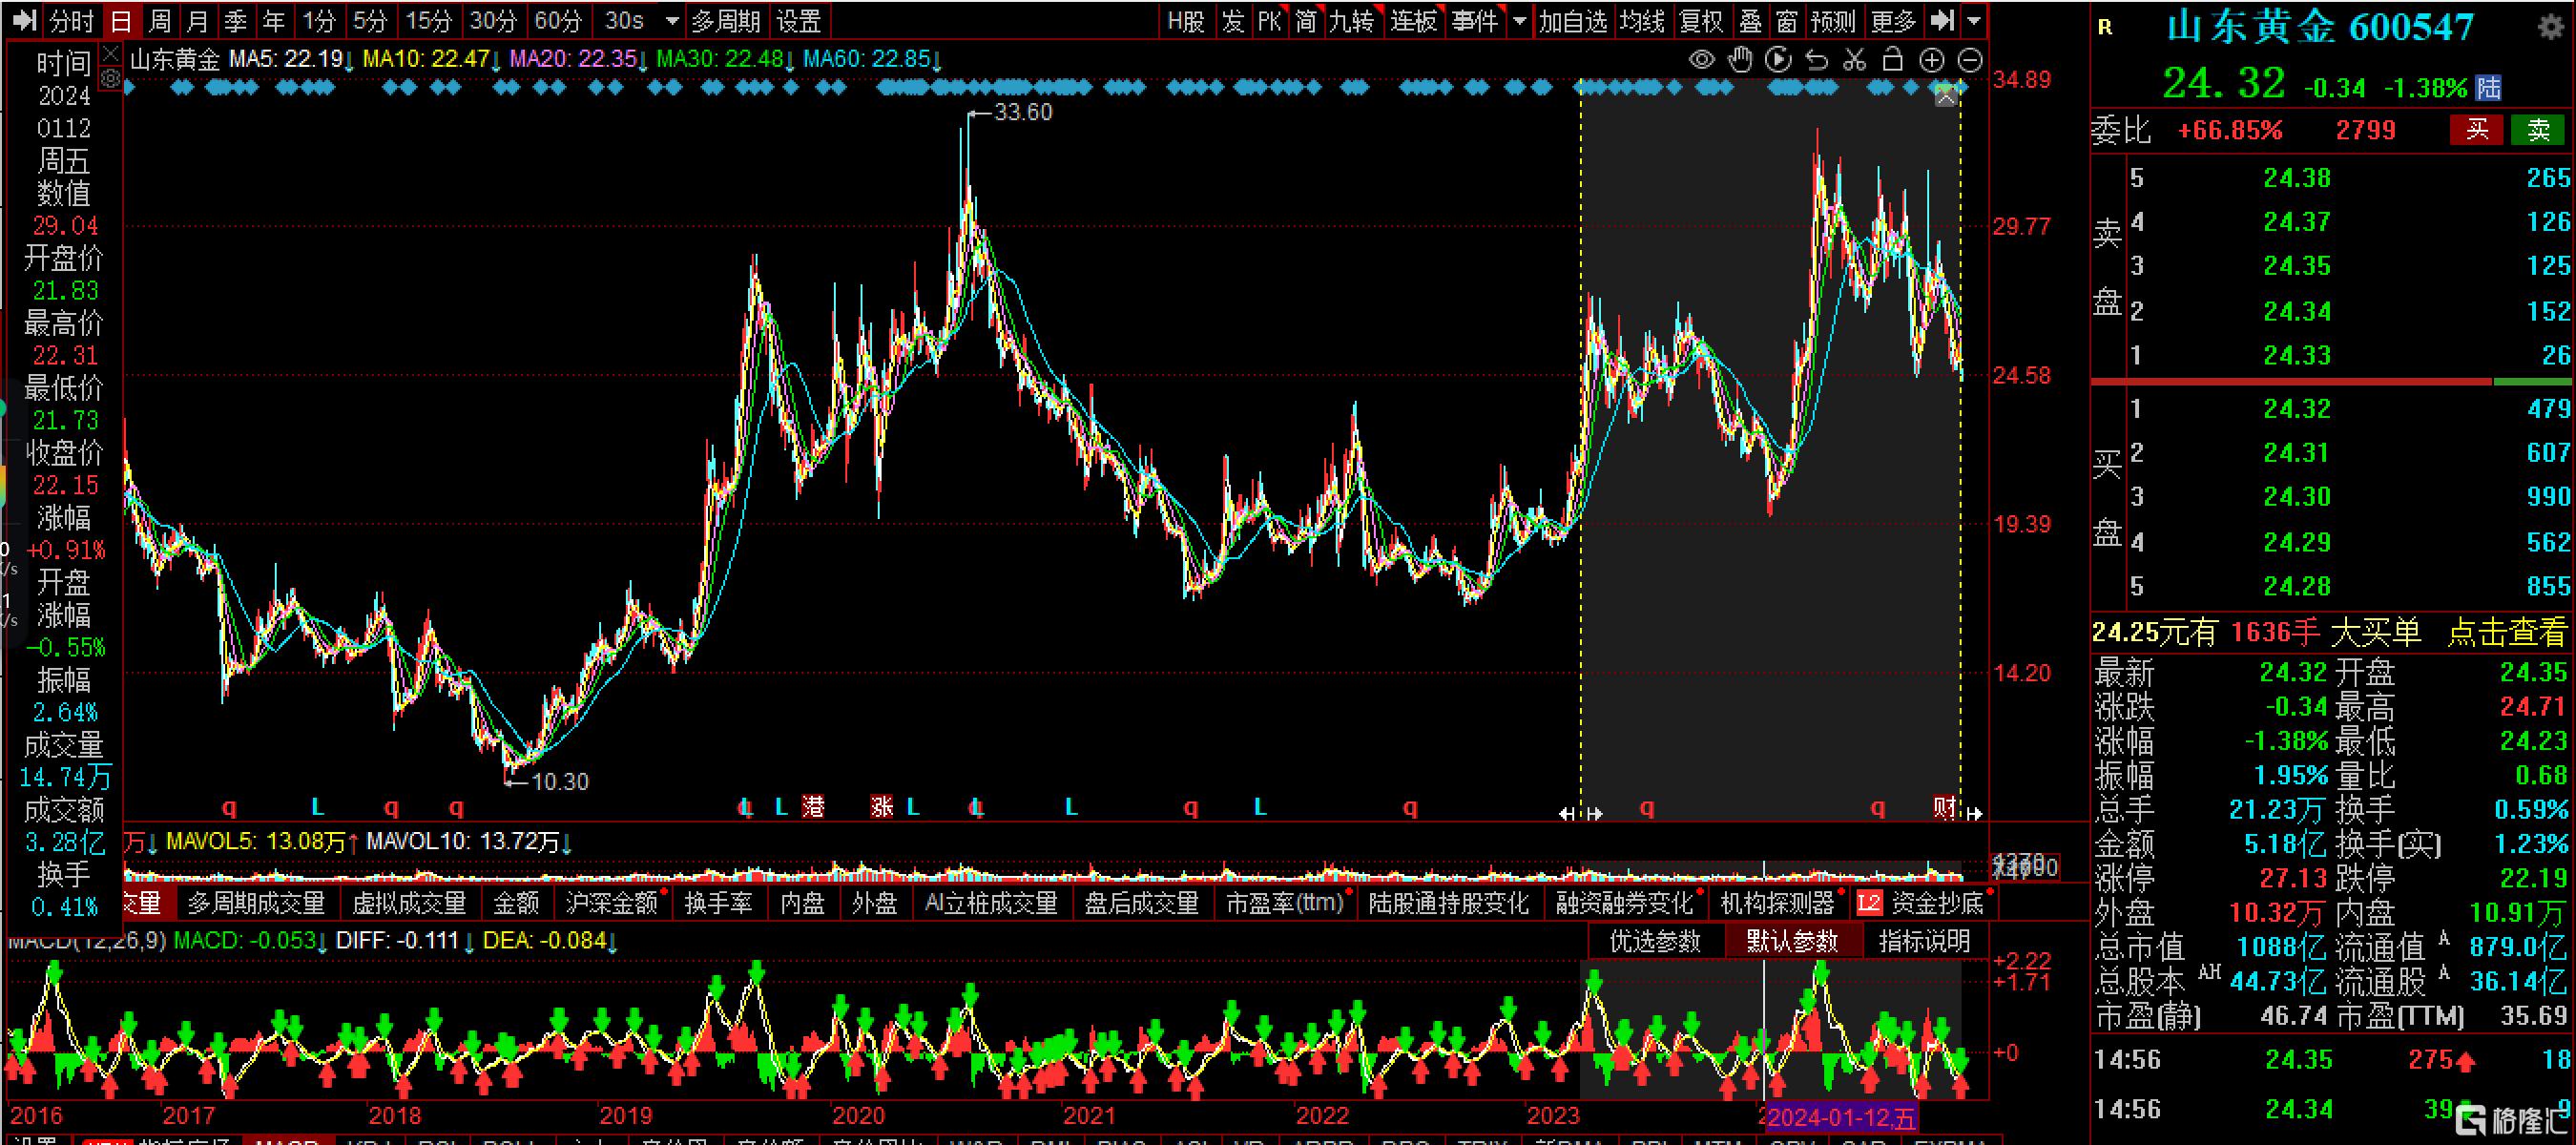Image resolution: width=2576 pixels, height=1145 pixels.
Task: Select the hand pan tool
Action: click(1741, 60)
